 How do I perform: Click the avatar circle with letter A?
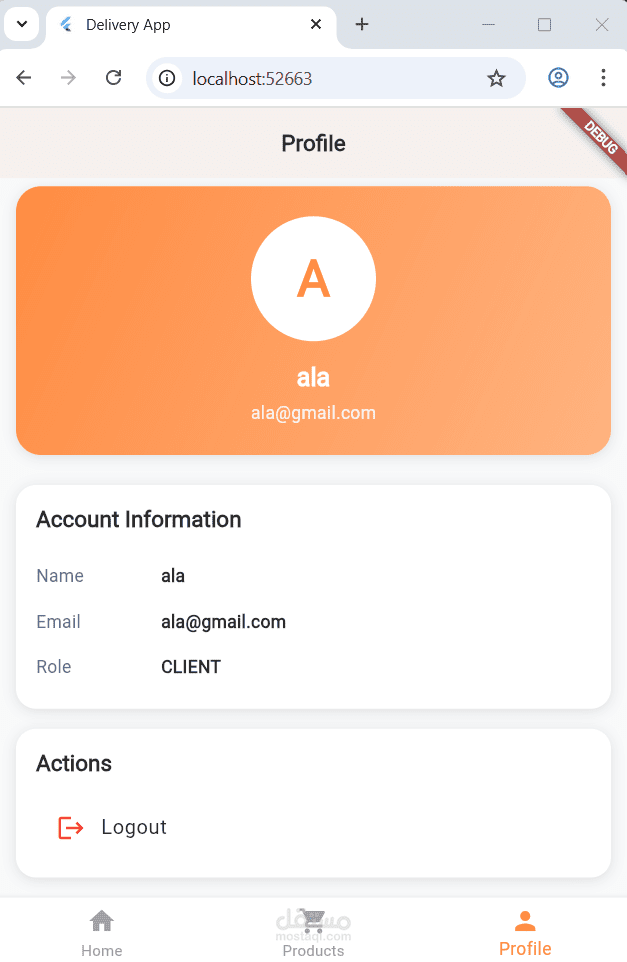point(313,279)
